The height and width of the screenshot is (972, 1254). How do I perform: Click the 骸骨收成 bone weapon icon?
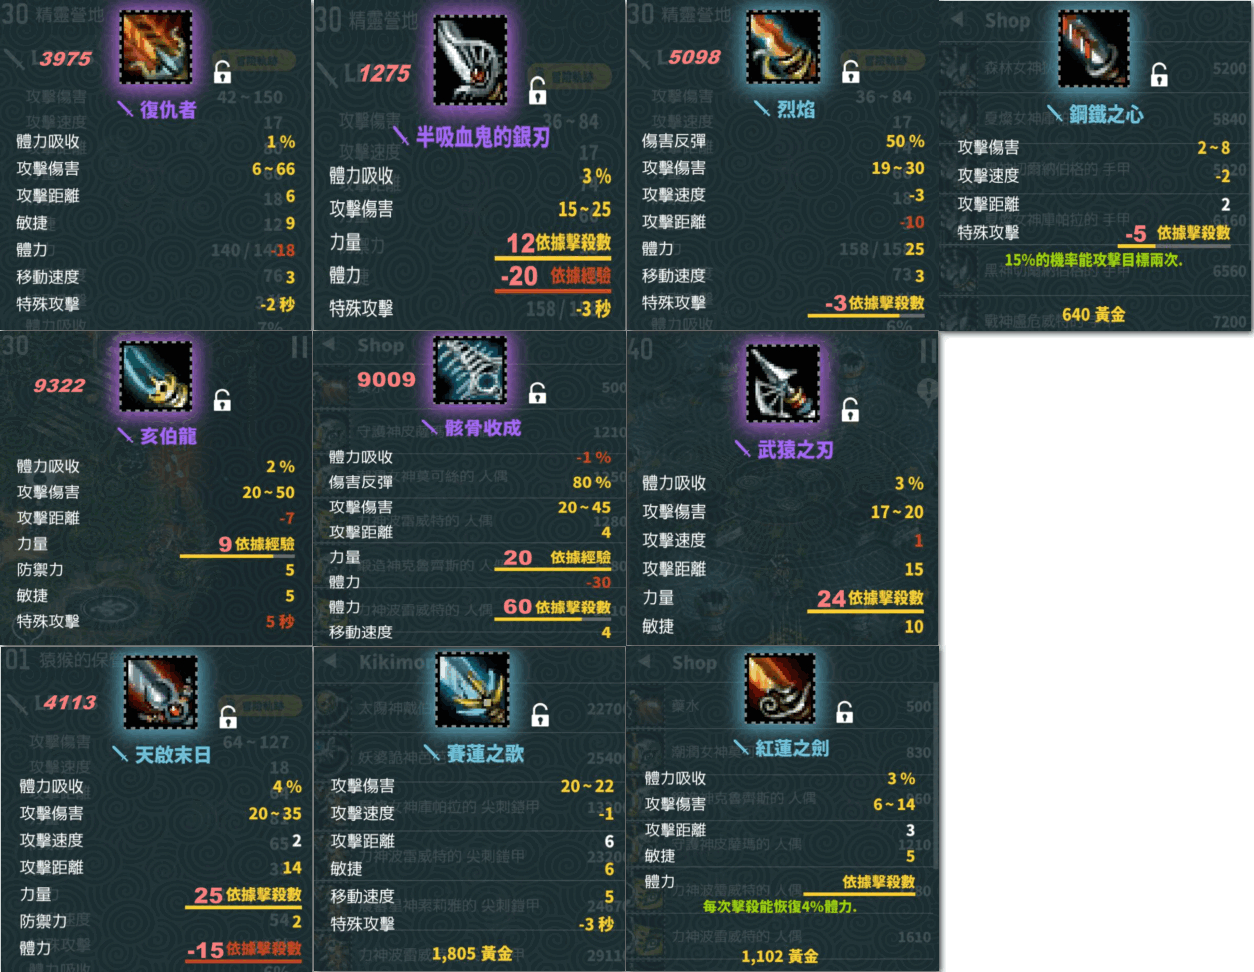pos(471,370)
